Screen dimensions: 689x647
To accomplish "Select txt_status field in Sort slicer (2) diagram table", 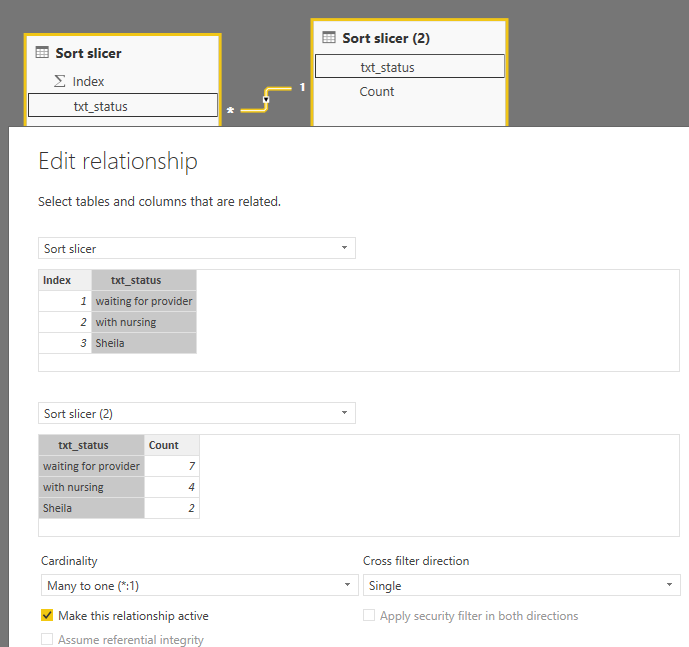I will [410, 66].
